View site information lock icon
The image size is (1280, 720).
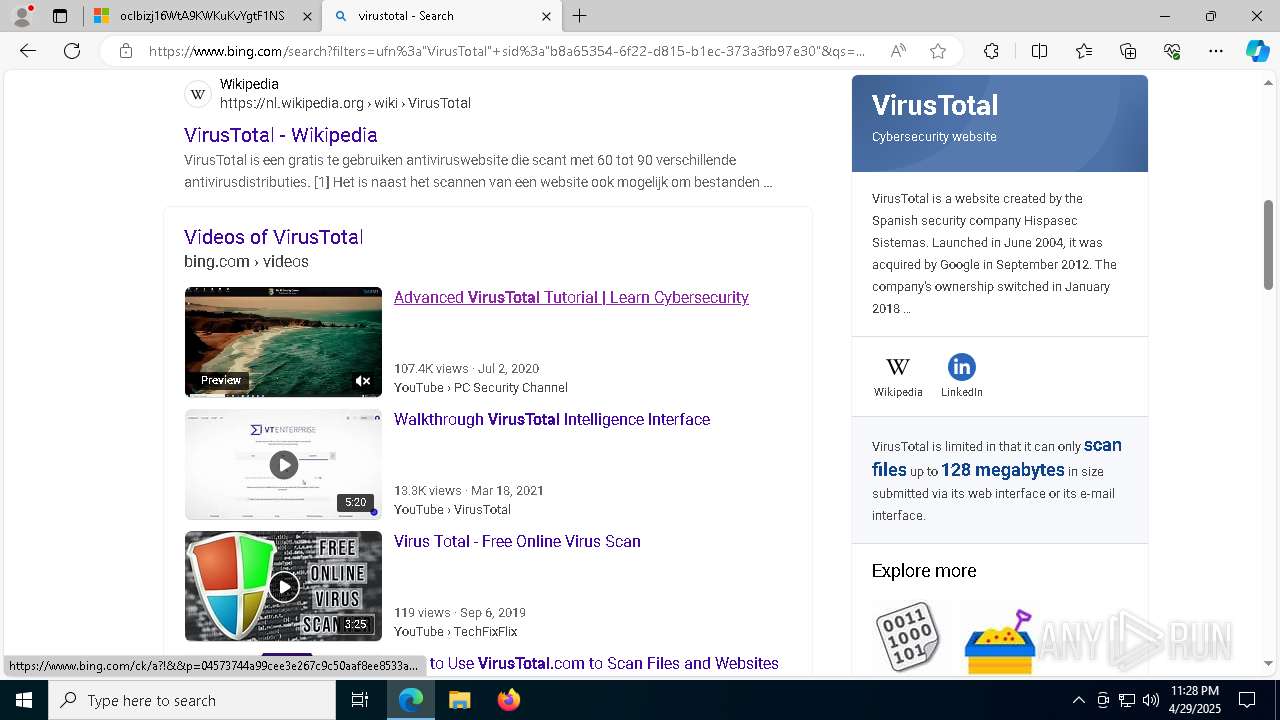pos(126,51)
